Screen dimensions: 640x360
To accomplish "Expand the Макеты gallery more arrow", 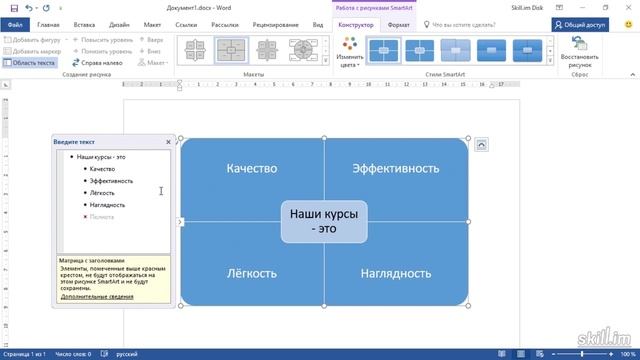I will (x=325, y=61).
